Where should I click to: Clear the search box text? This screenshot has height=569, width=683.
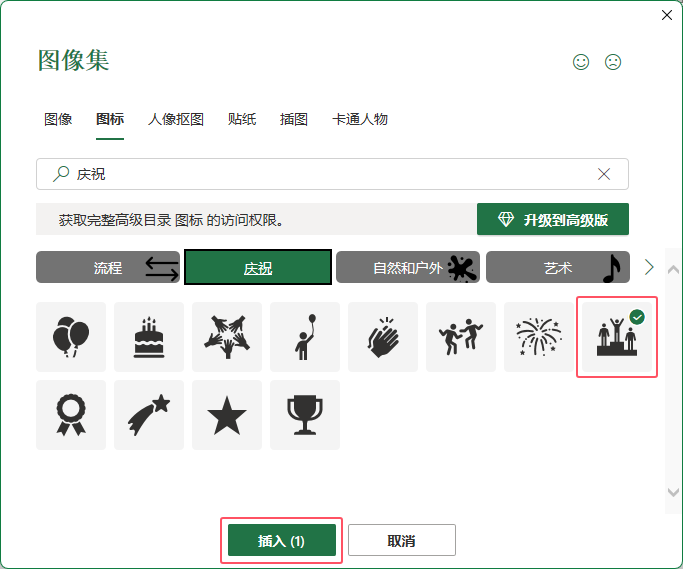tap(604, 174)
